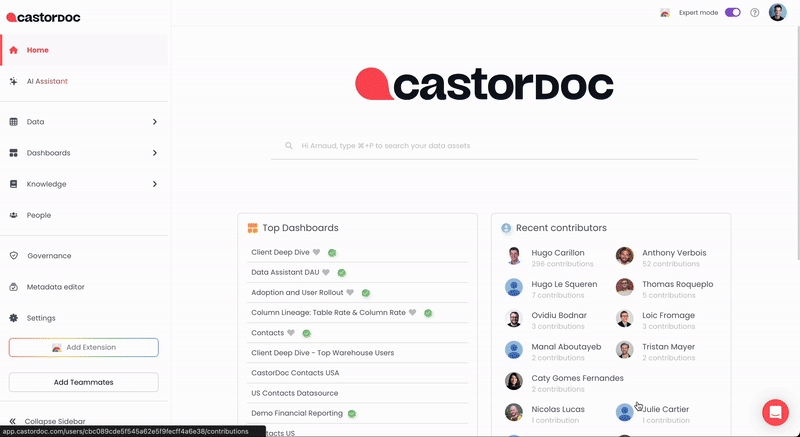Click the Add Teammates button
This screenshot has height=437, width=800.
83,382
